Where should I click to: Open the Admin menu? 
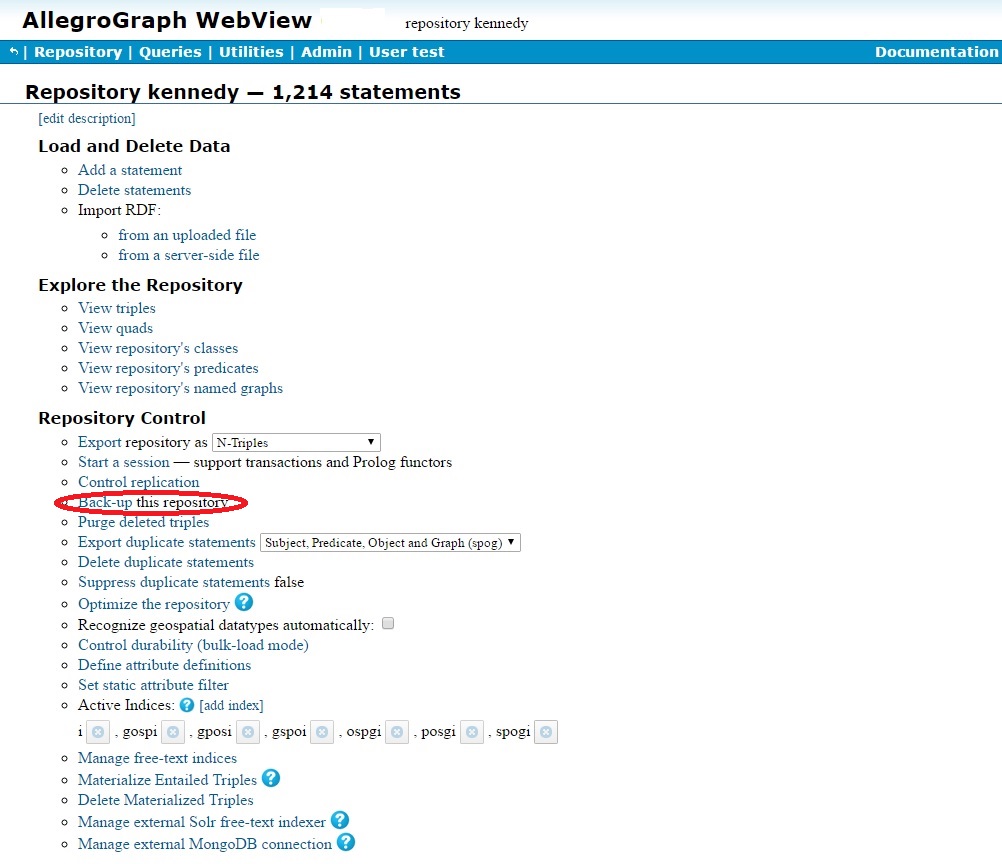pyautogui.click(x=326, y=52)
